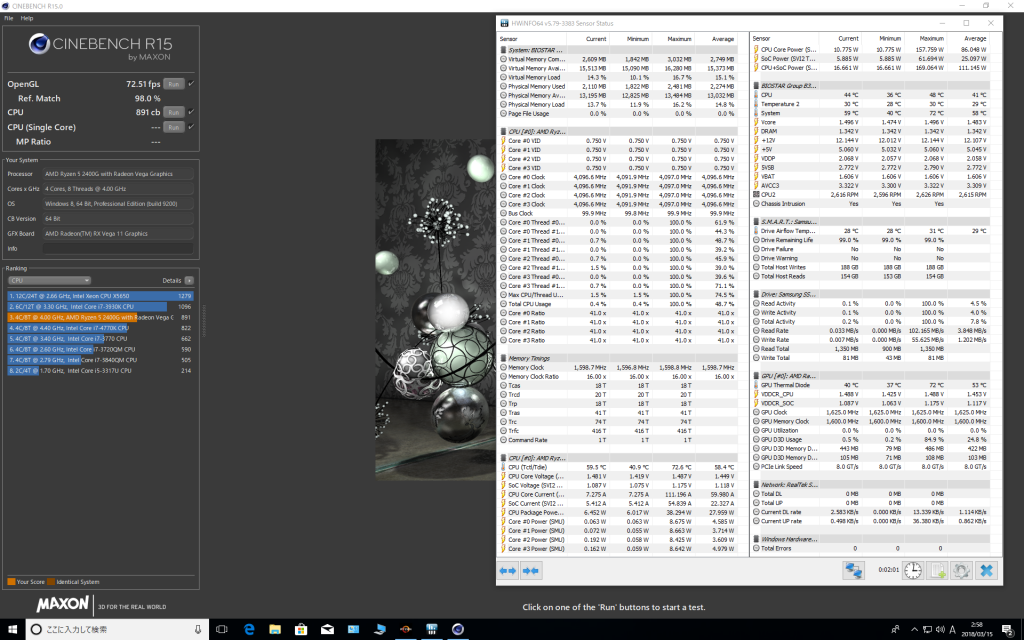
Task: Switch to the Cinebench taskbar icon
Action: tap(458, 630)
